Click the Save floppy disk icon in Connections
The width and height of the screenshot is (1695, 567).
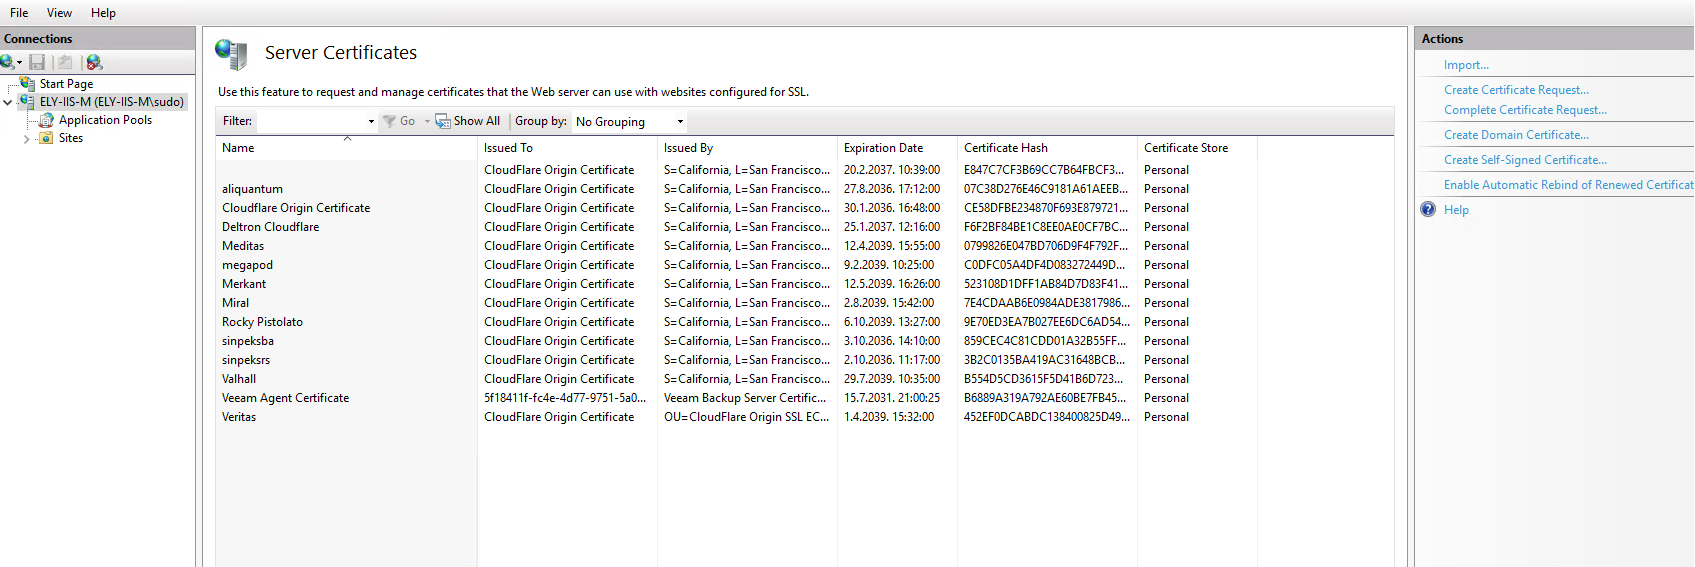(x=37, y=62)
